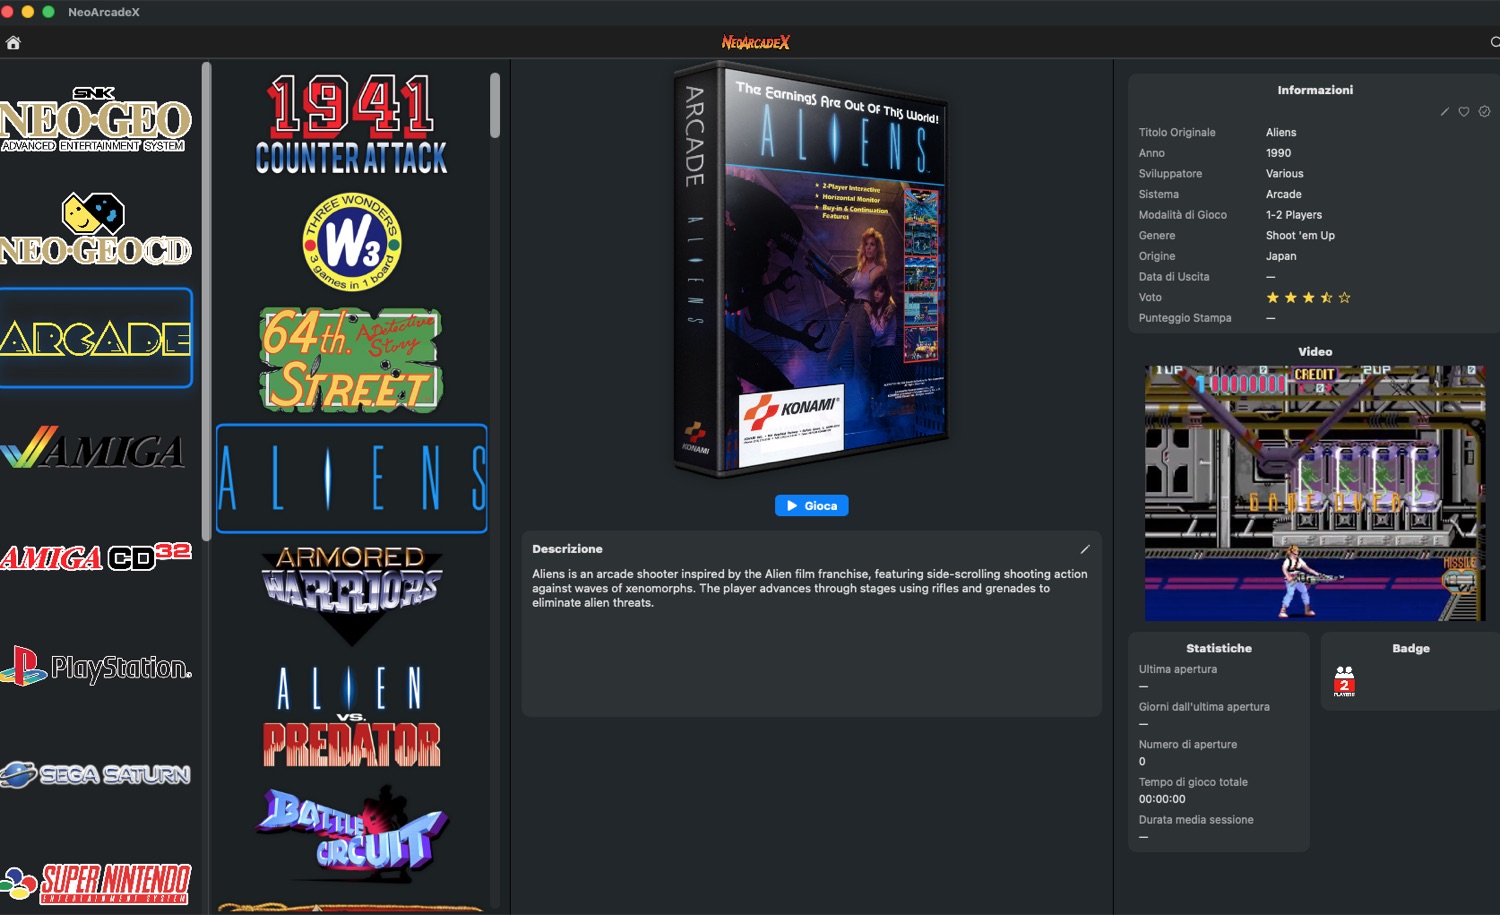Select the Super Nintendo system
Screen dimensions: 1500x915
96,884
